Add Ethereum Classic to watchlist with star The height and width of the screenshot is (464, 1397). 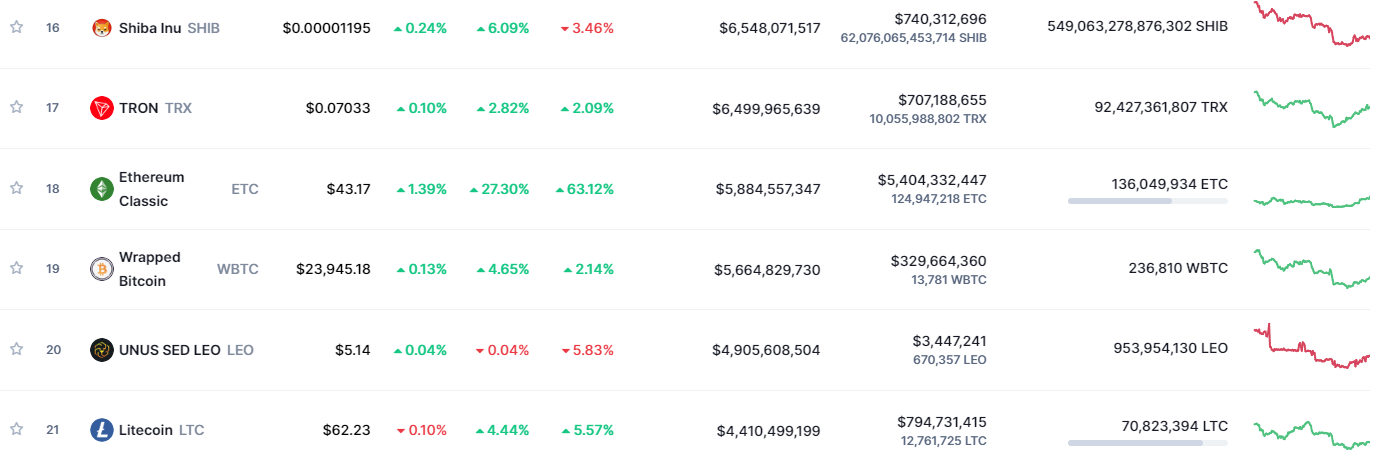tap(16, 188)
